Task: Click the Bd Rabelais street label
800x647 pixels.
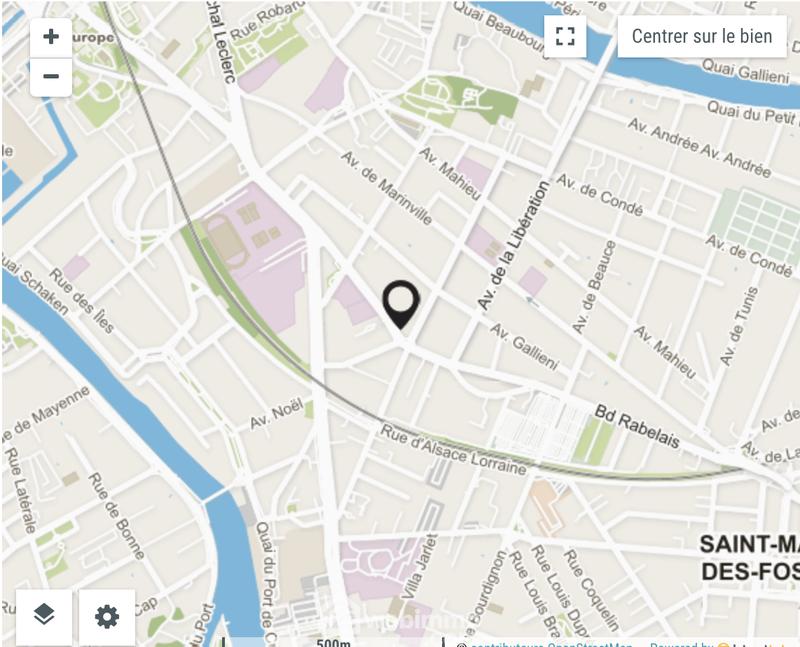Action: [637, 427]
